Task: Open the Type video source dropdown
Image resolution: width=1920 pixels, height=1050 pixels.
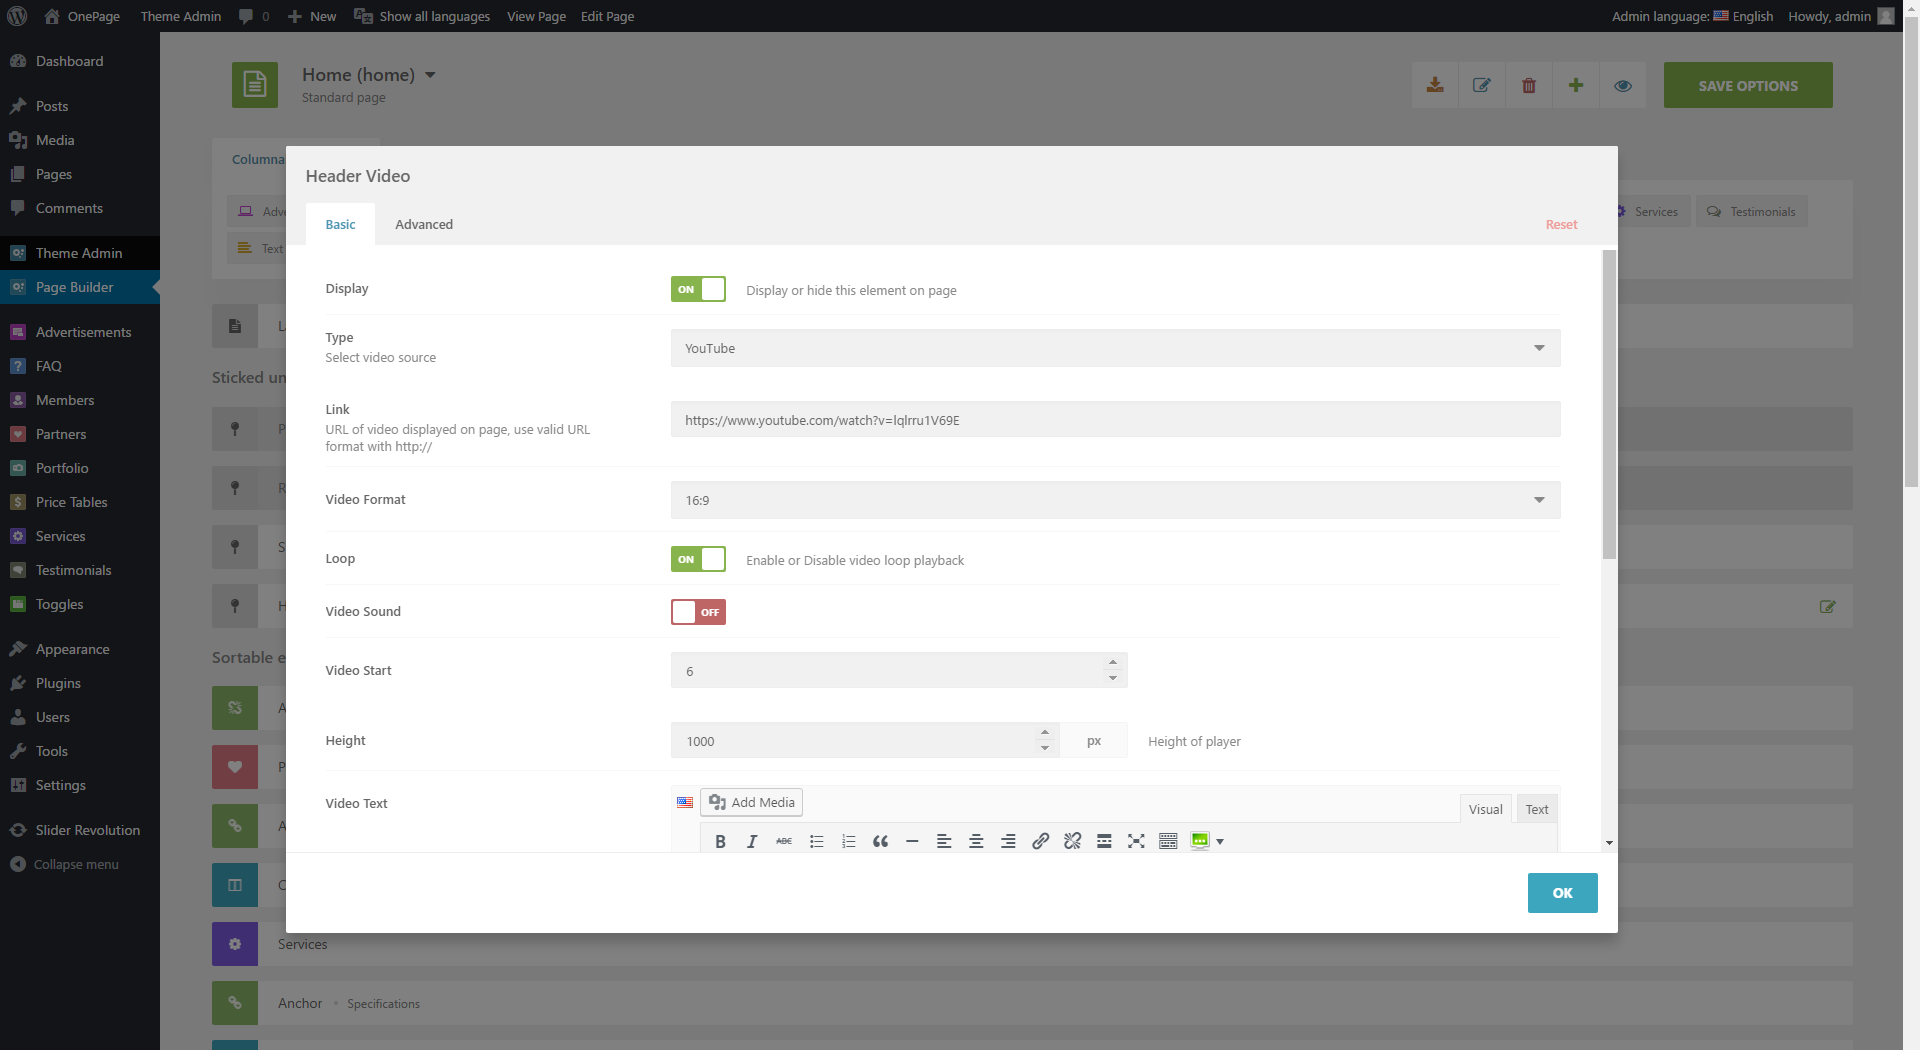Action: coord(1115,348)
